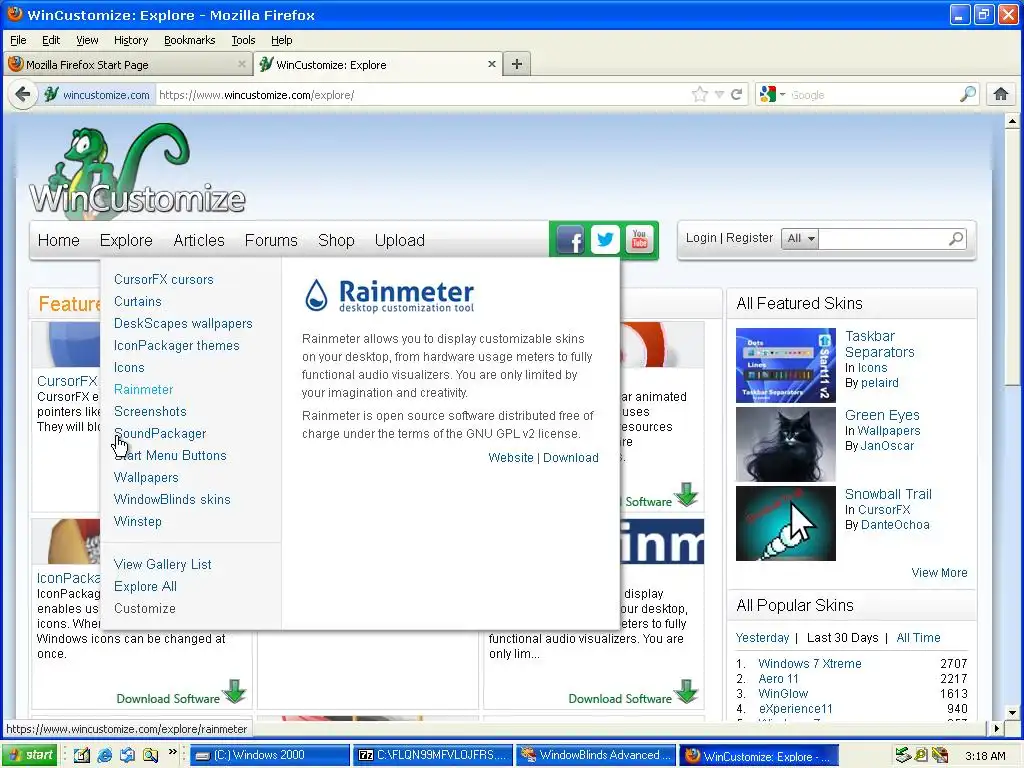The width and height of the screenshot is (1024, 768).
Task: Click the vertical scrollbar down arrow
Action: [x=1012, y=712]
